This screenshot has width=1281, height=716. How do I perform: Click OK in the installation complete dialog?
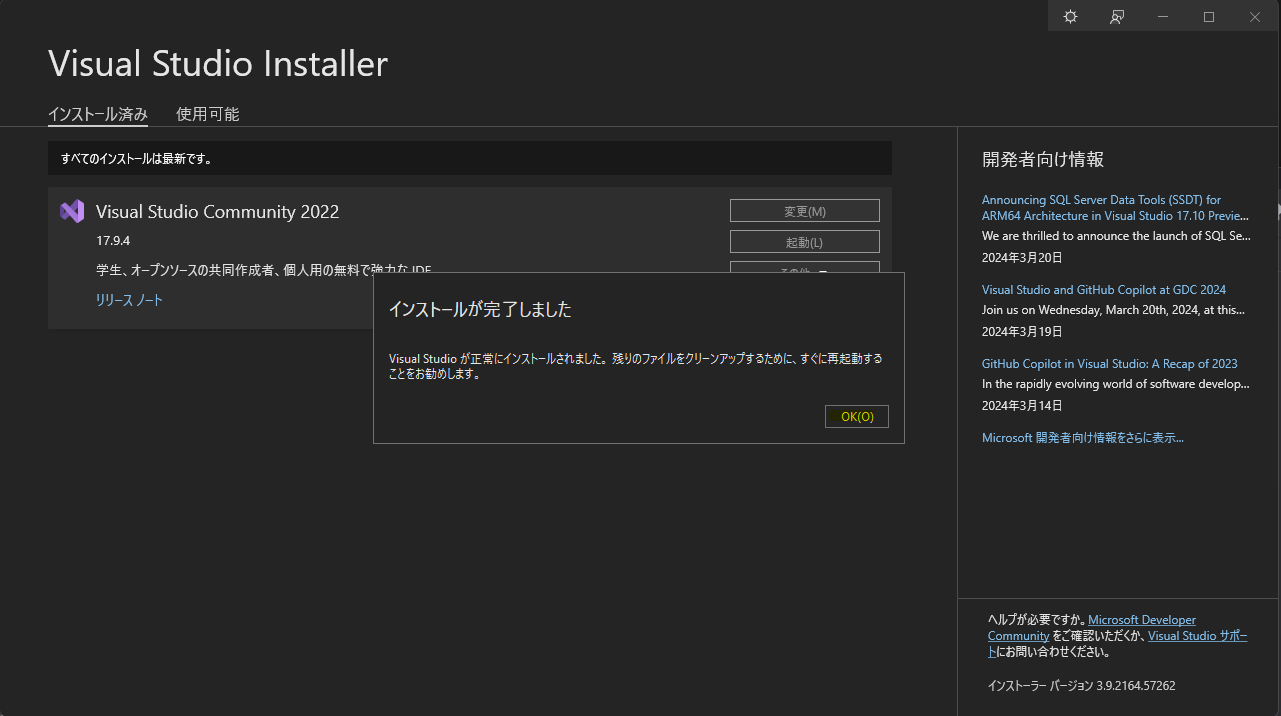(856, 416)
